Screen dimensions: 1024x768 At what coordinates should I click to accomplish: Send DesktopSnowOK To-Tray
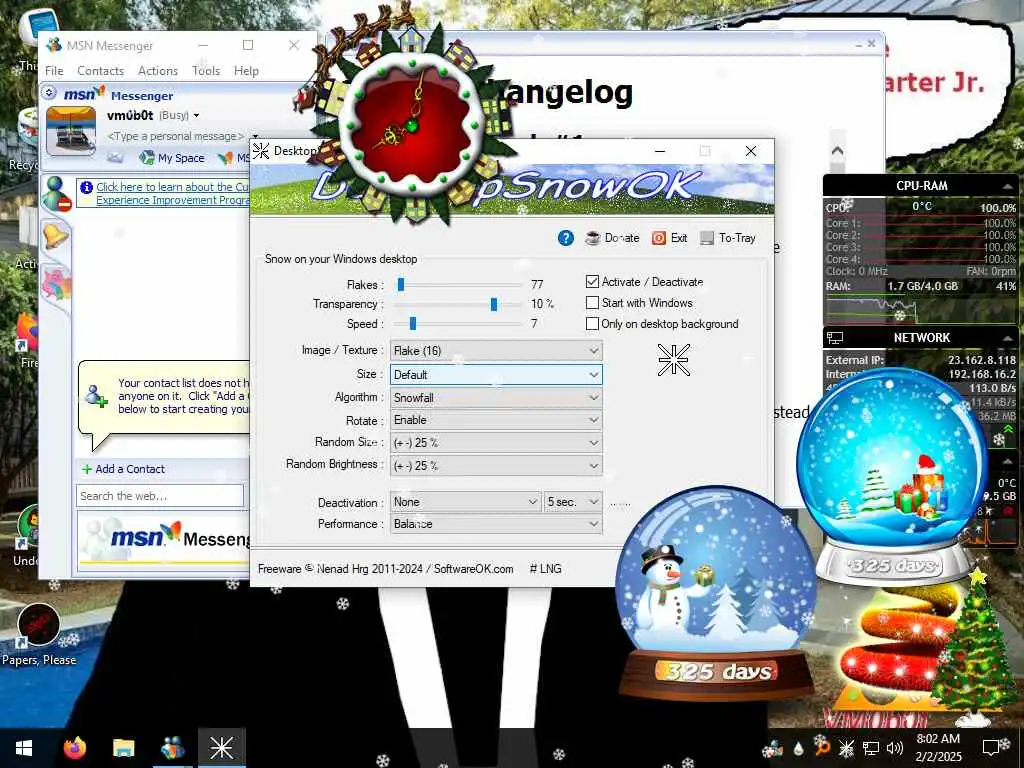click(x=728, y=238)
